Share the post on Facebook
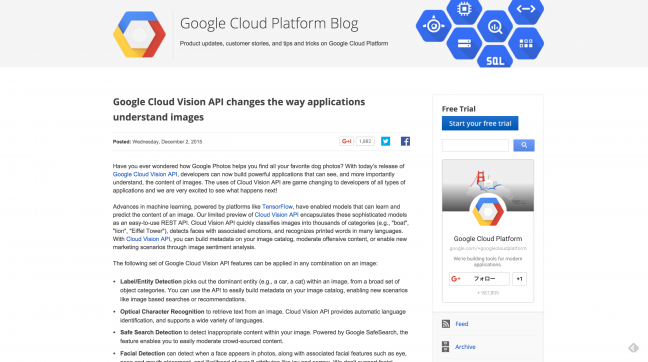648x362 pixels. [x=405, y=141]
